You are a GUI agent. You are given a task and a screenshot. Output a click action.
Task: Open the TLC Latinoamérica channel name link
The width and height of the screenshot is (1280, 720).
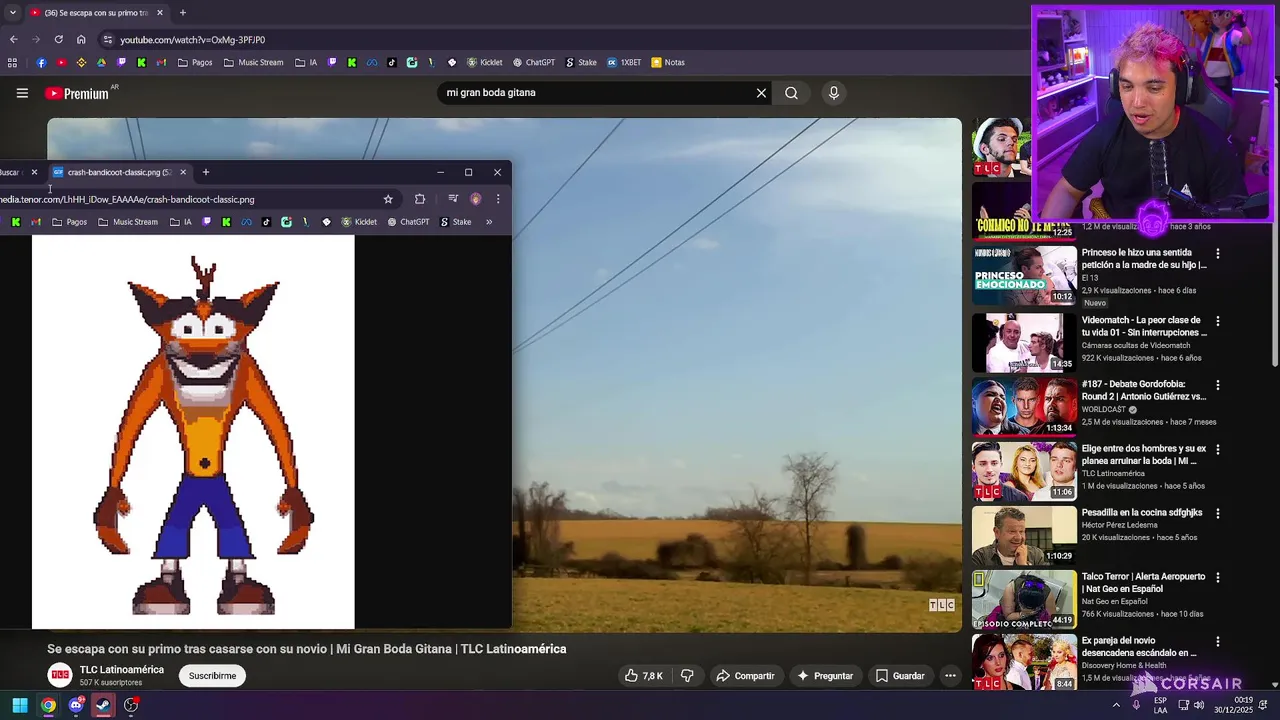click(122, 670)
